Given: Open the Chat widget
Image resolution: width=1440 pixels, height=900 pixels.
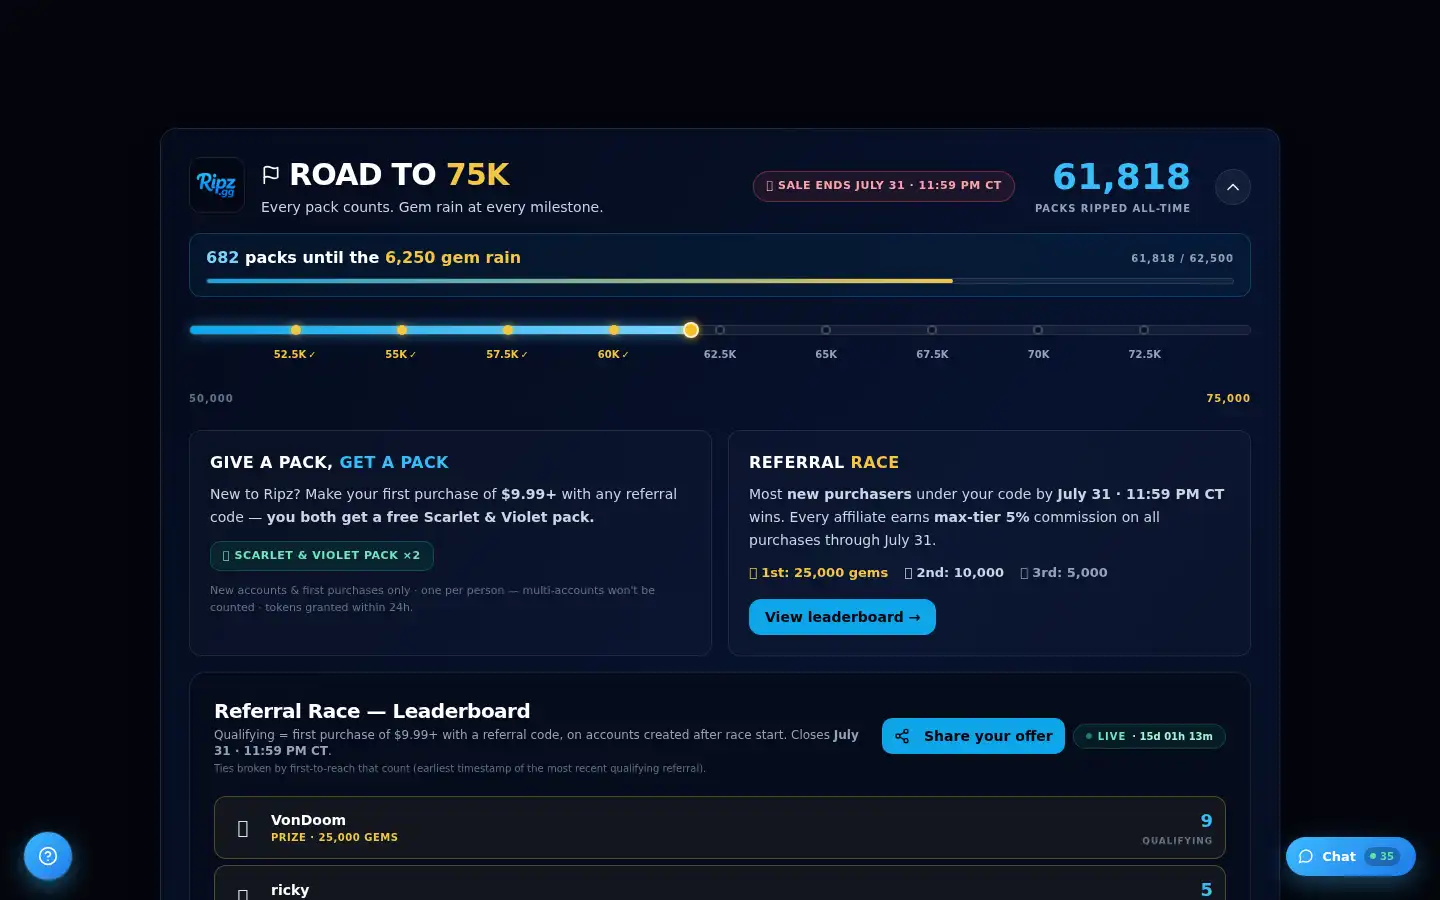Looking at the screenshot, I should pyautogui.click(x=1350, y=856).
